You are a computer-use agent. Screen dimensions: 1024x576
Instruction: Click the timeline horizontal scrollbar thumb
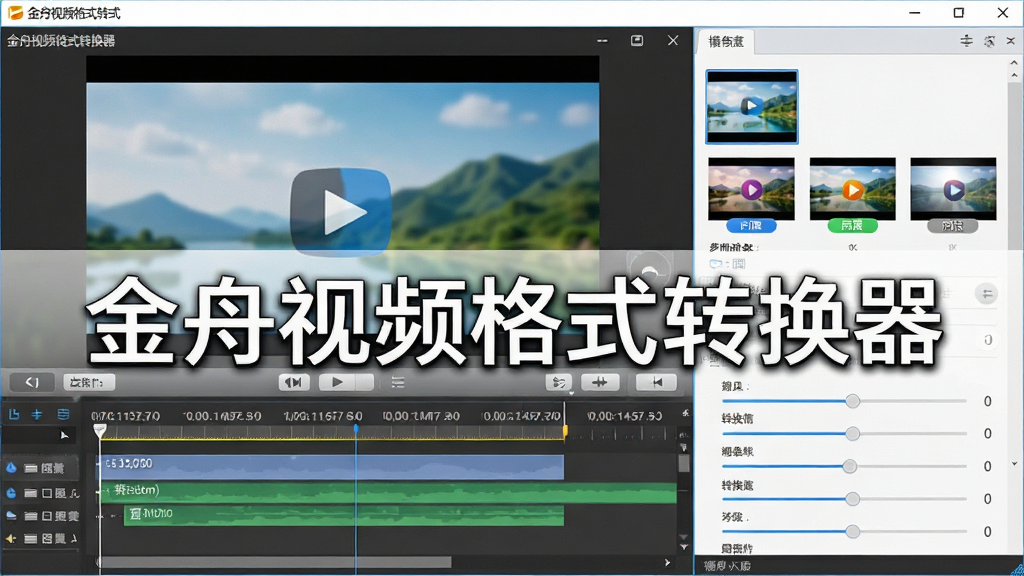coord(276,562)
